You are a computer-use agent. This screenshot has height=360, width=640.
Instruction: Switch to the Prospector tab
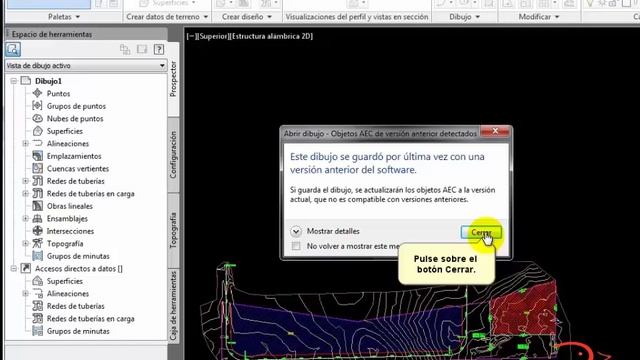click(x=173, y=79)
